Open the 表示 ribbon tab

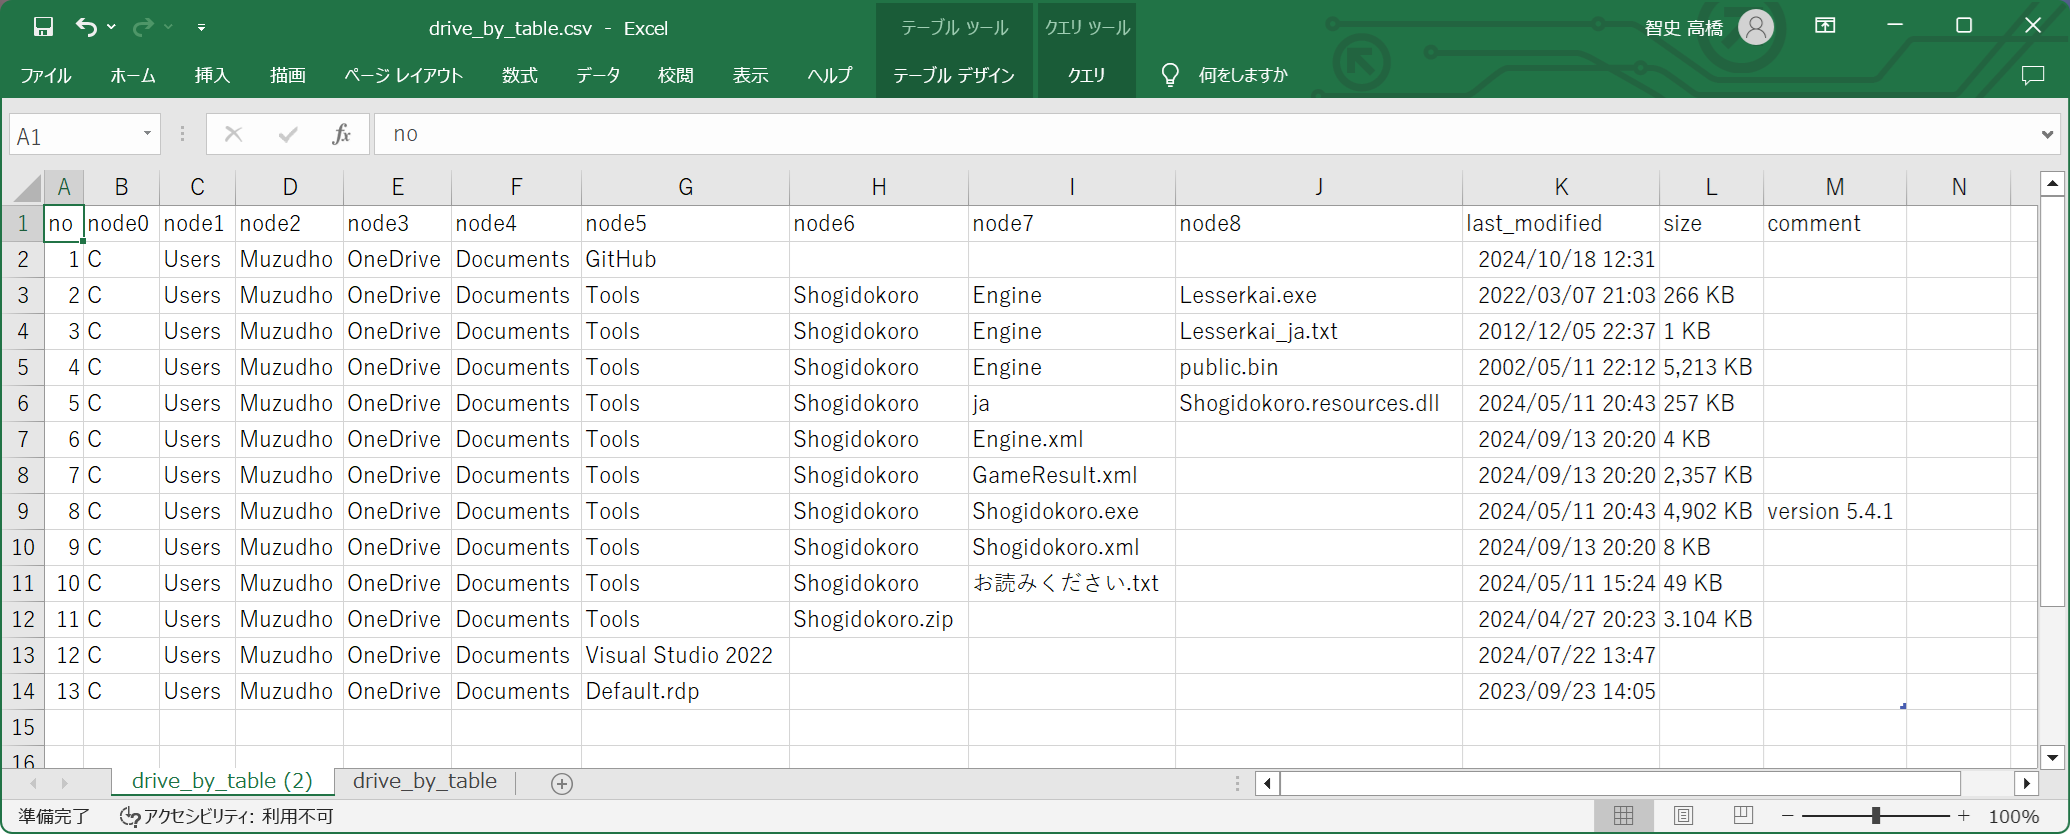(x=751, y=75)
